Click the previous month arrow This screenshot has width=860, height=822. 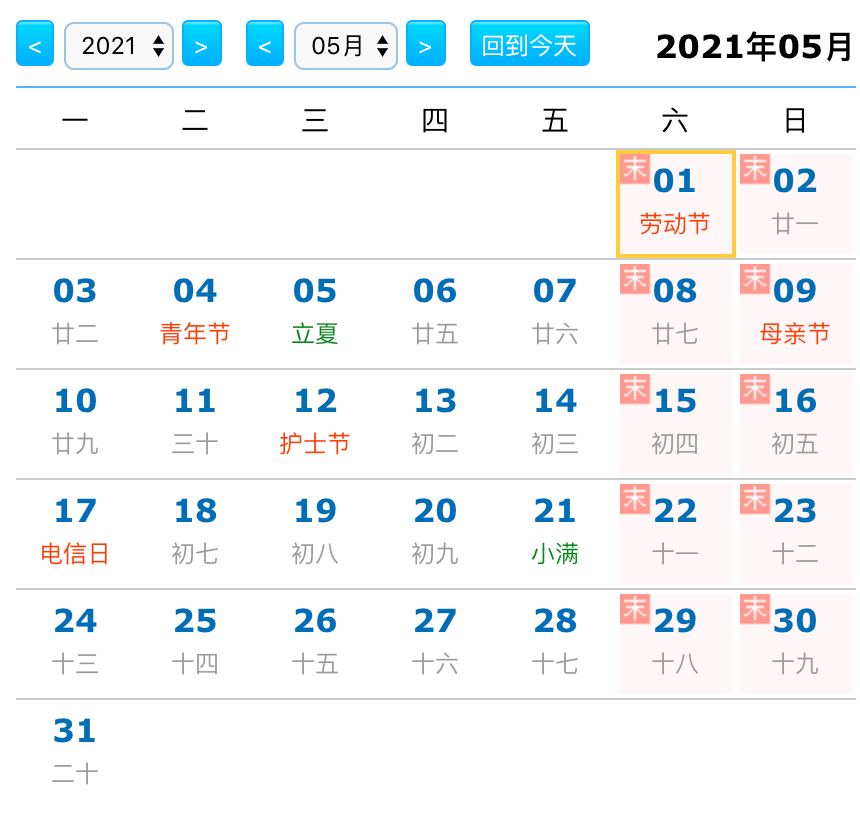265,46
